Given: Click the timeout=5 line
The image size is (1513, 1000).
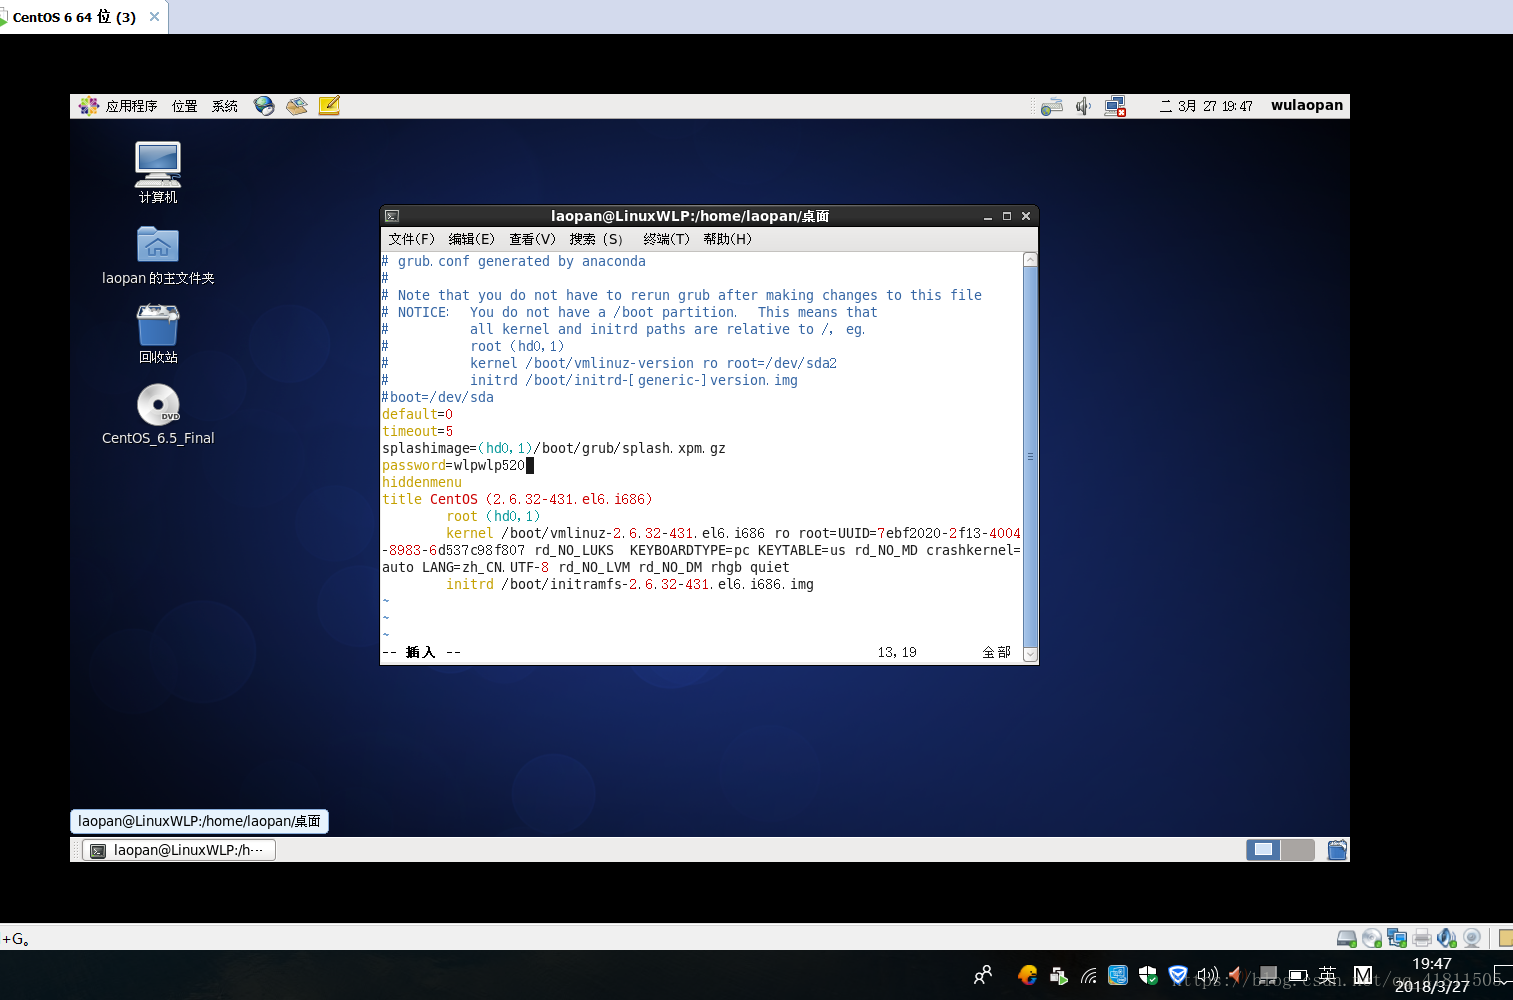Looking at the screenshot, I should (x=417, y=431).
